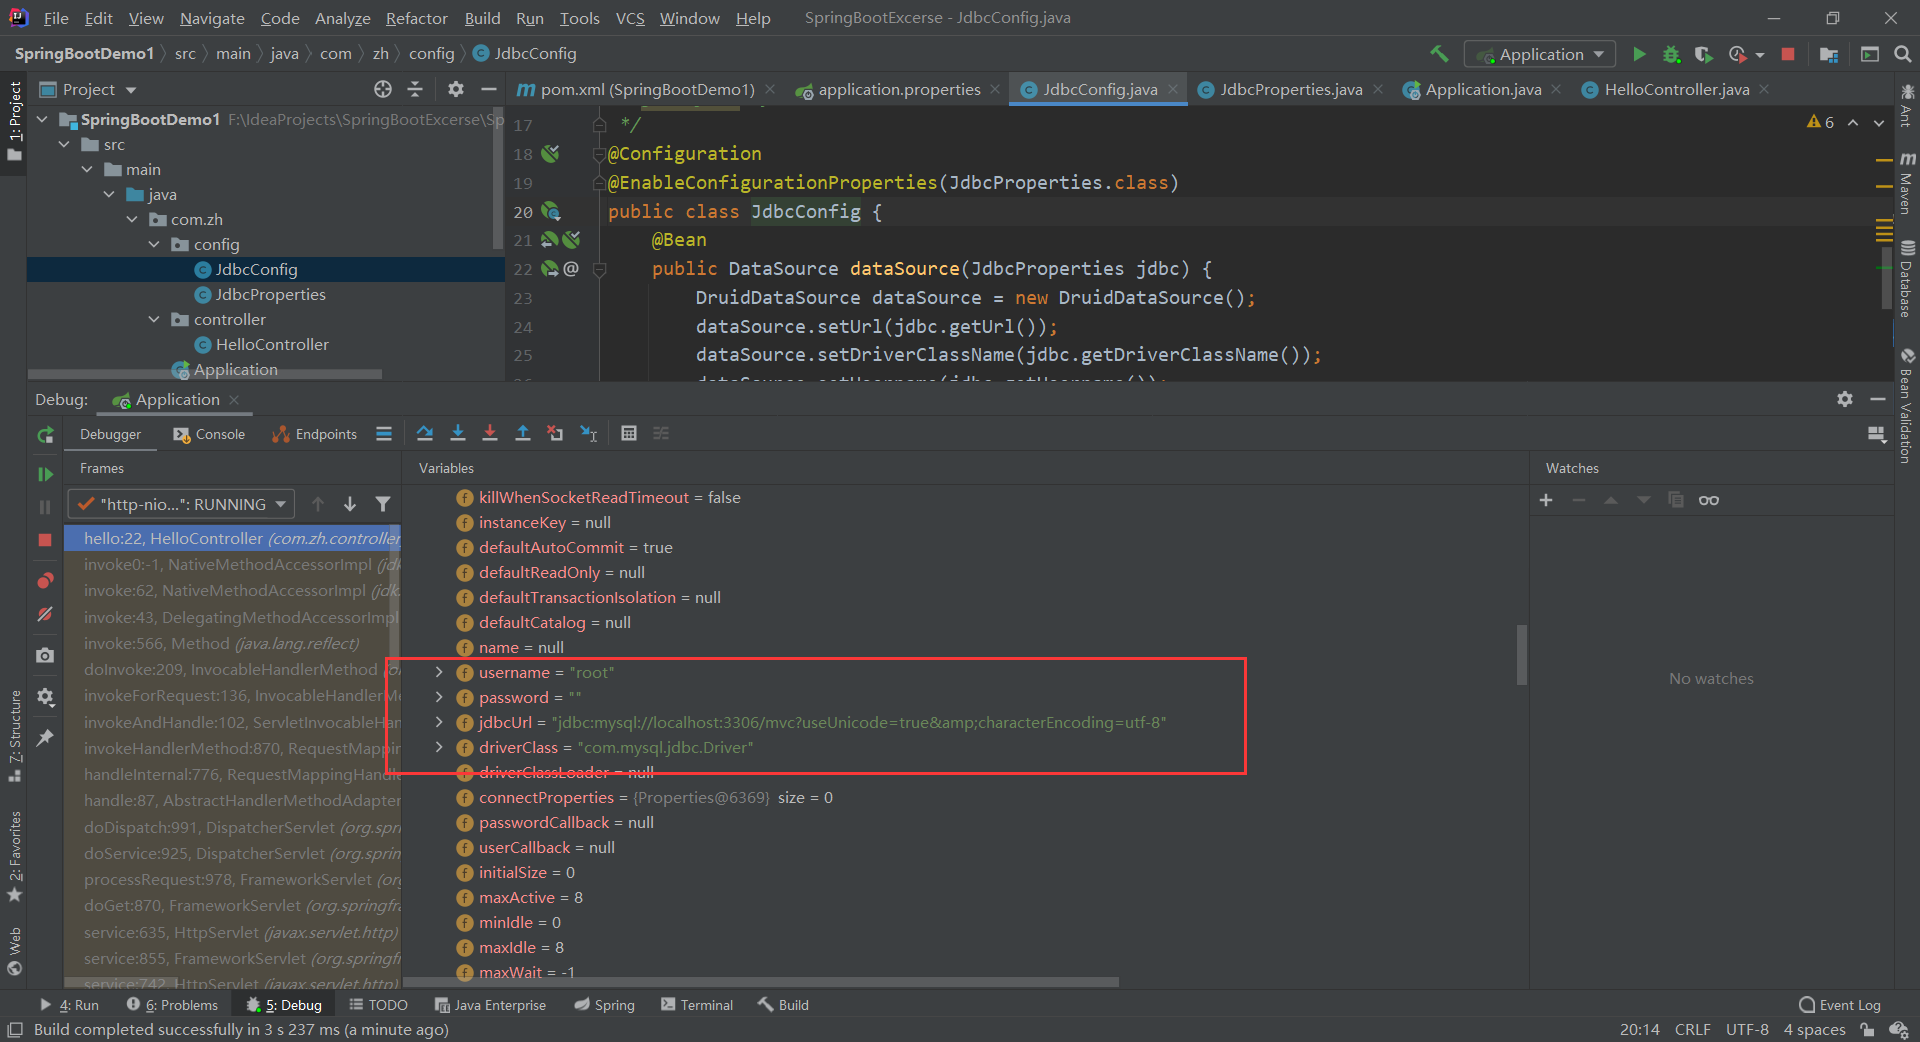1920x1042 pixels.
Task: Open Project view mode dropdown
Action: 88,89
